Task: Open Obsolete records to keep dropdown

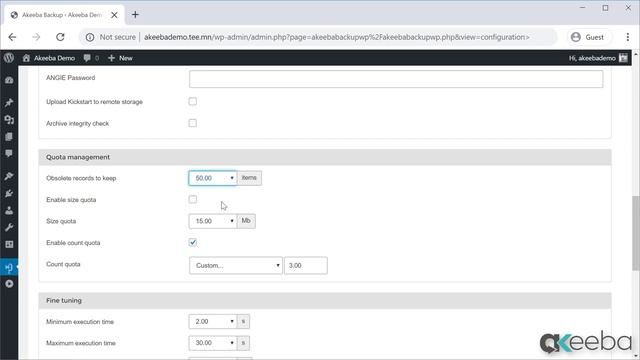Action: pos(213,178)
